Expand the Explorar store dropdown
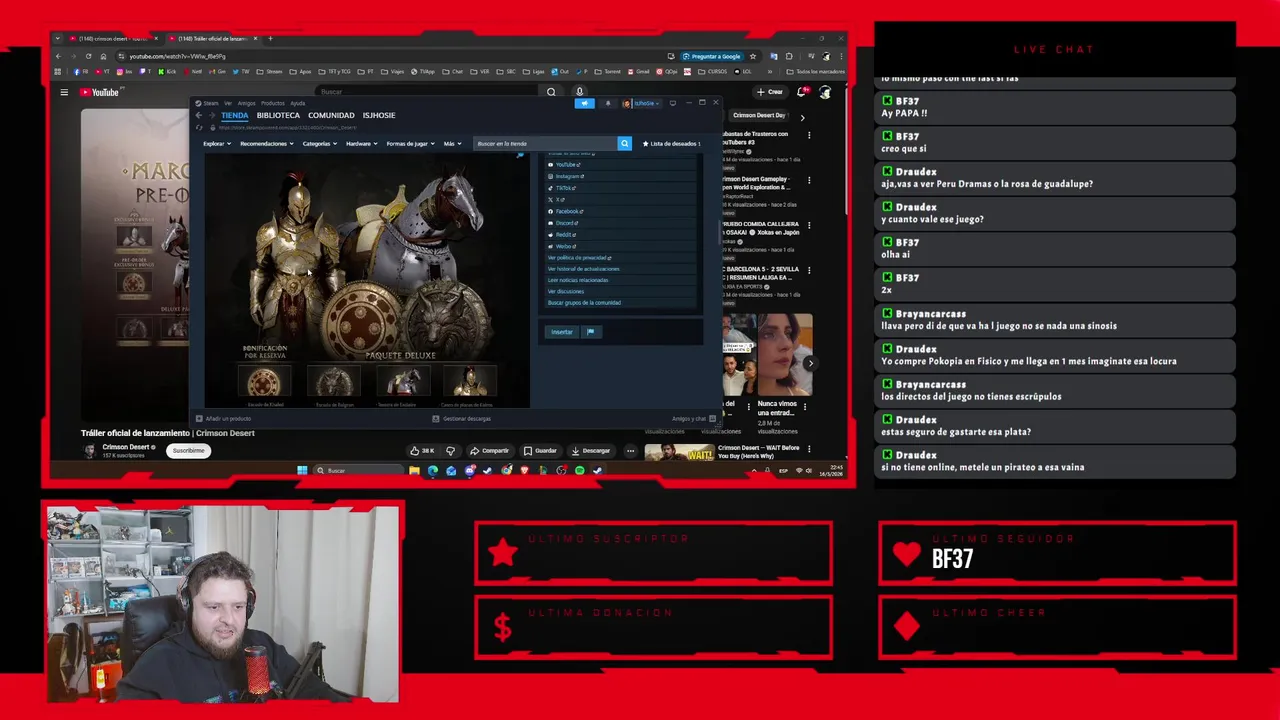This screenshot has height=720, width=1280. pos(217,143)
